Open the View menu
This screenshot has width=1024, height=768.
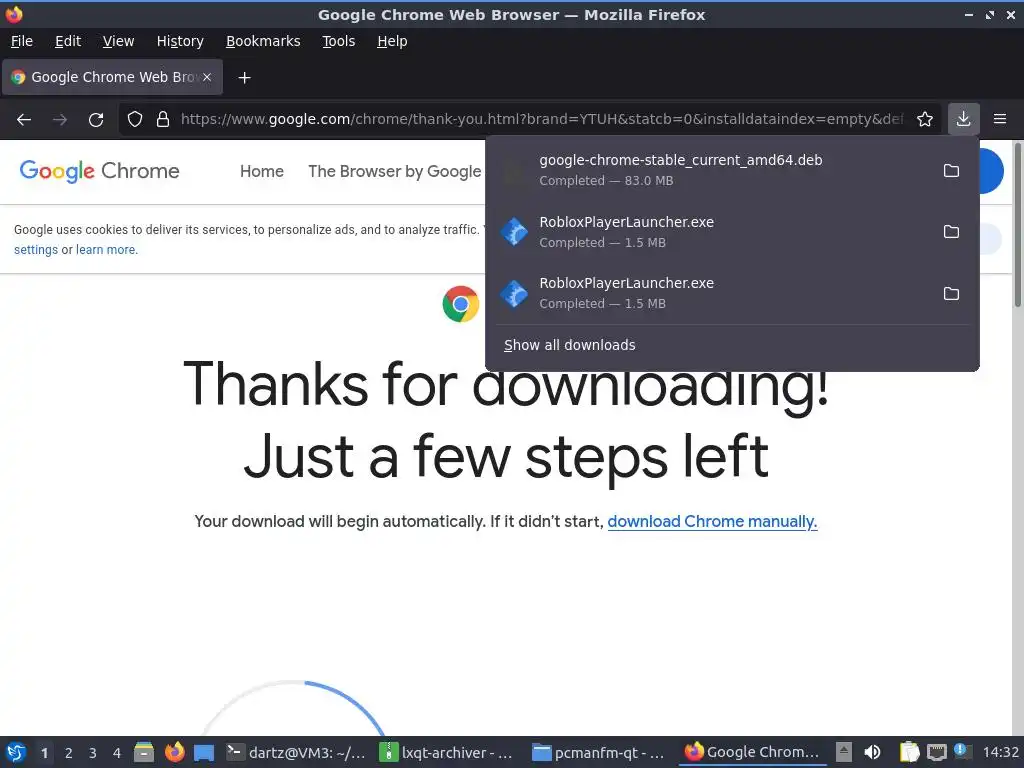pyautogui.click(x=118, y=41)
